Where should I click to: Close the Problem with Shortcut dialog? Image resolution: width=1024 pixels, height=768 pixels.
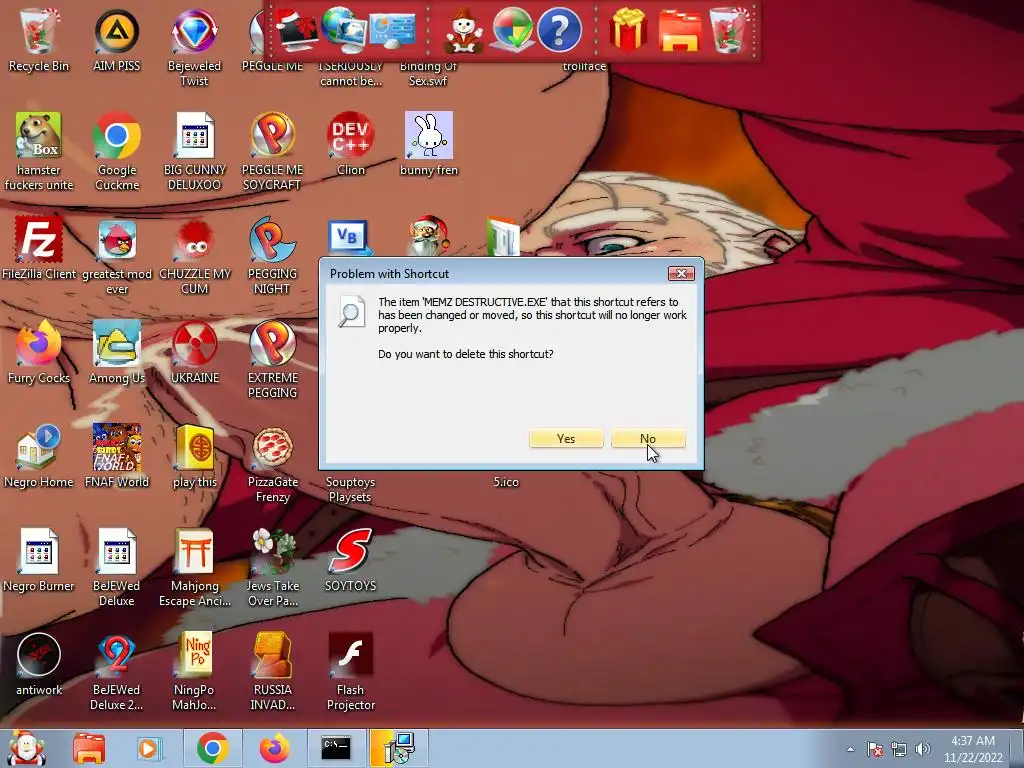pyautogui.click(x=680, y=274)
